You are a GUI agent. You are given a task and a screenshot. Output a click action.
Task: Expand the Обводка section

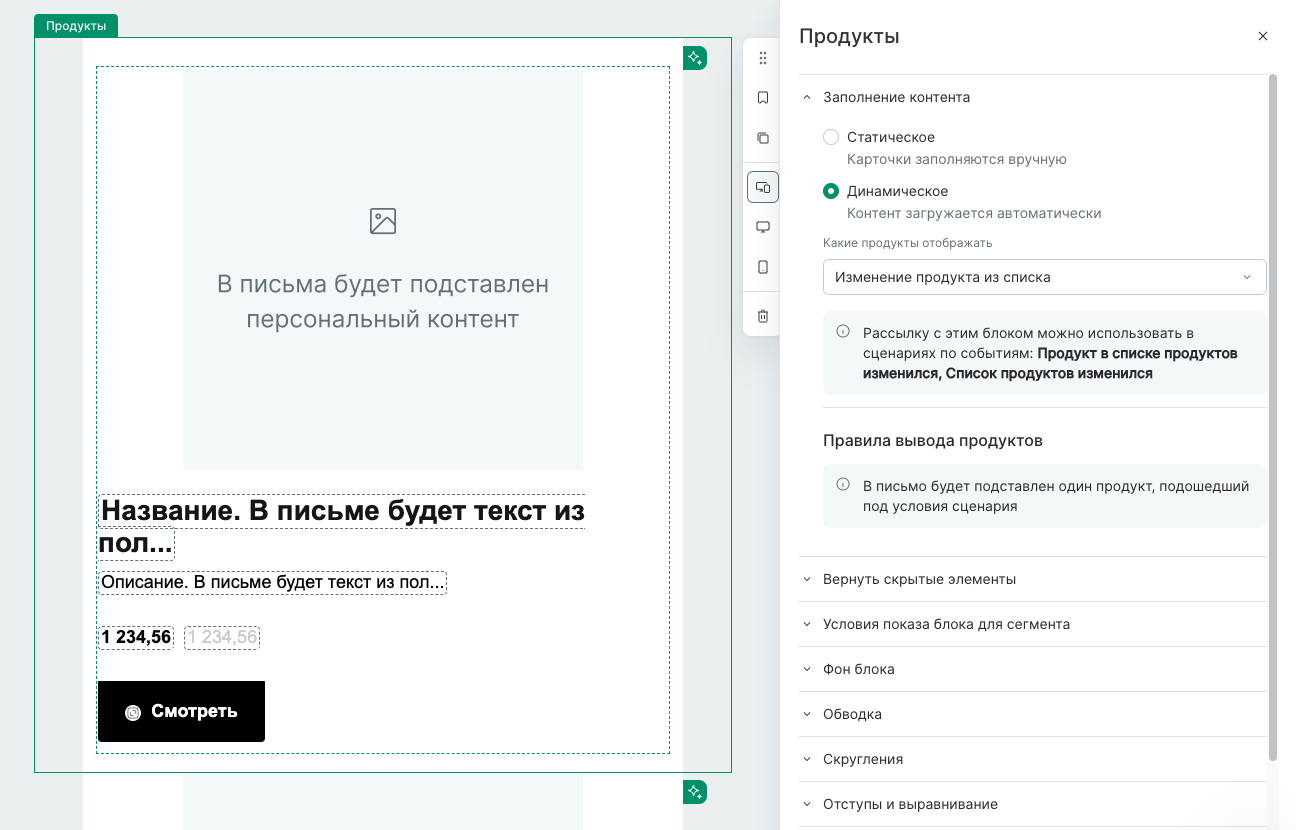(x=1033, y=714)
